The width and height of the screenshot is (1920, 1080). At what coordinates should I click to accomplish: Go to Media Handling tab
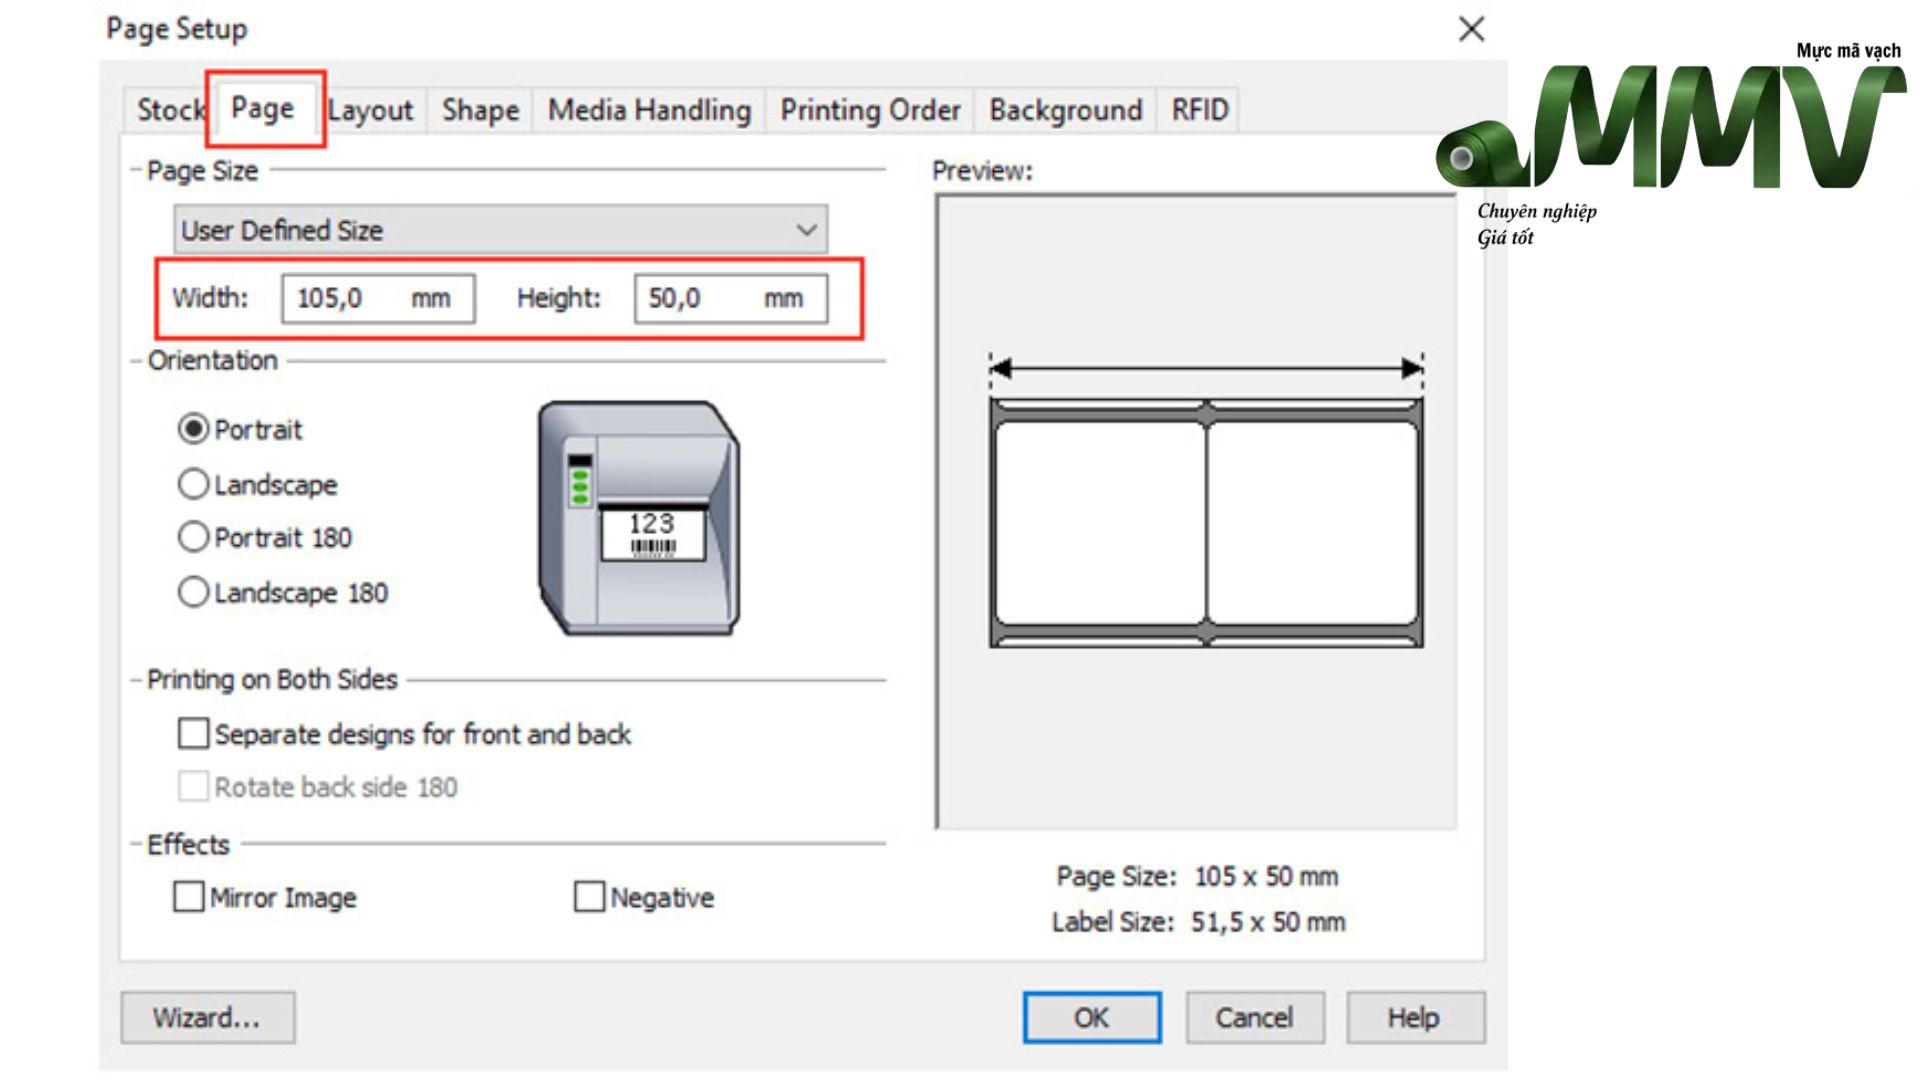[650, 110]
